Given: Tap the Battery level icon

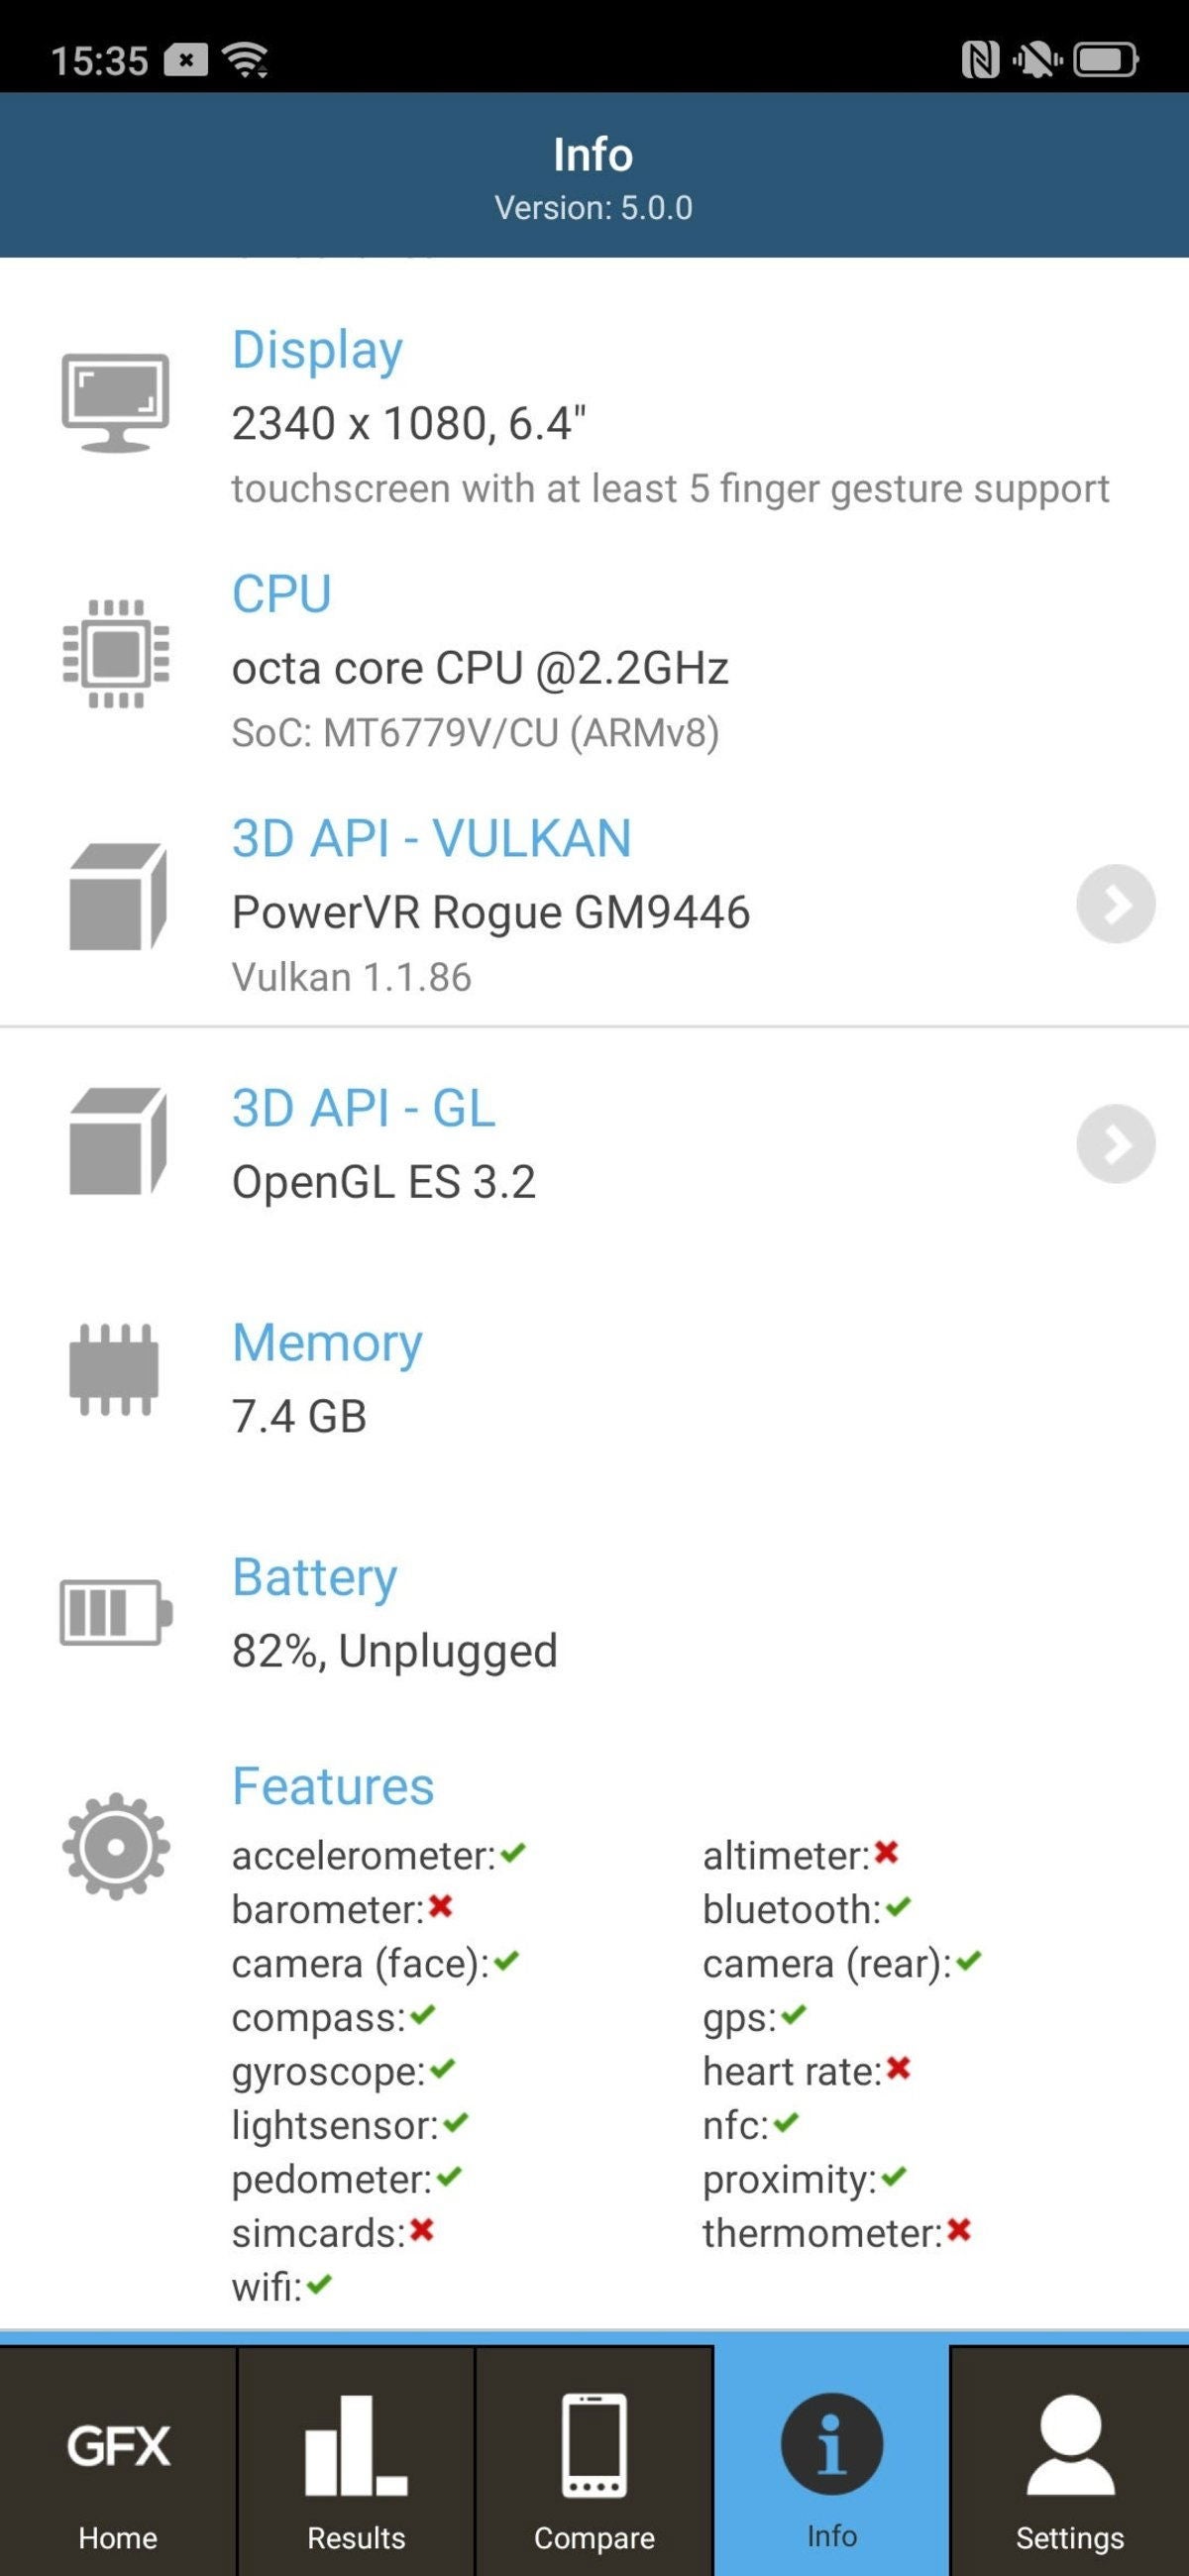Looking at the screenshot, I should click(x=115, y=1612).
